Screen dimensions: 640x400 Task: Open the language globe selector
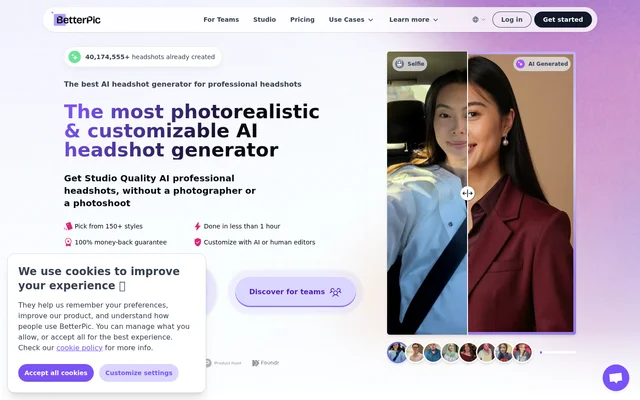click(x=479, y=20)
